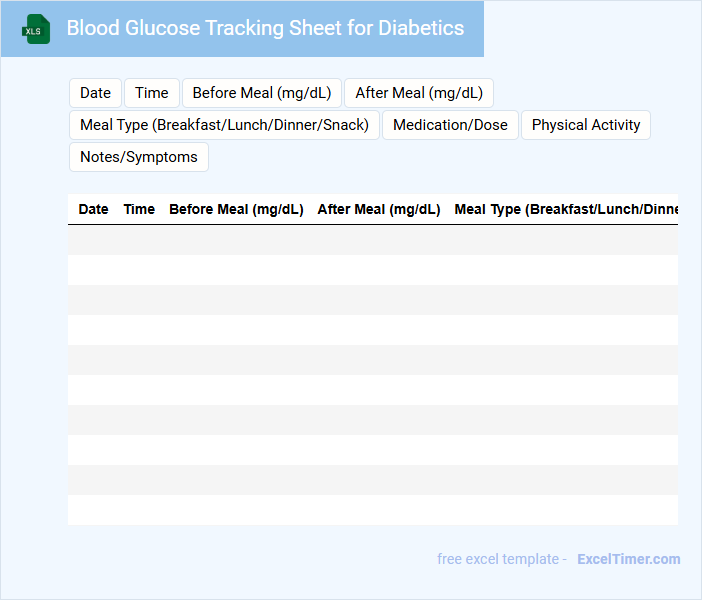The height and width of the screenshot is (600, 702).
Task: Click the Date tag button
Action: click(x=95, y=93)
